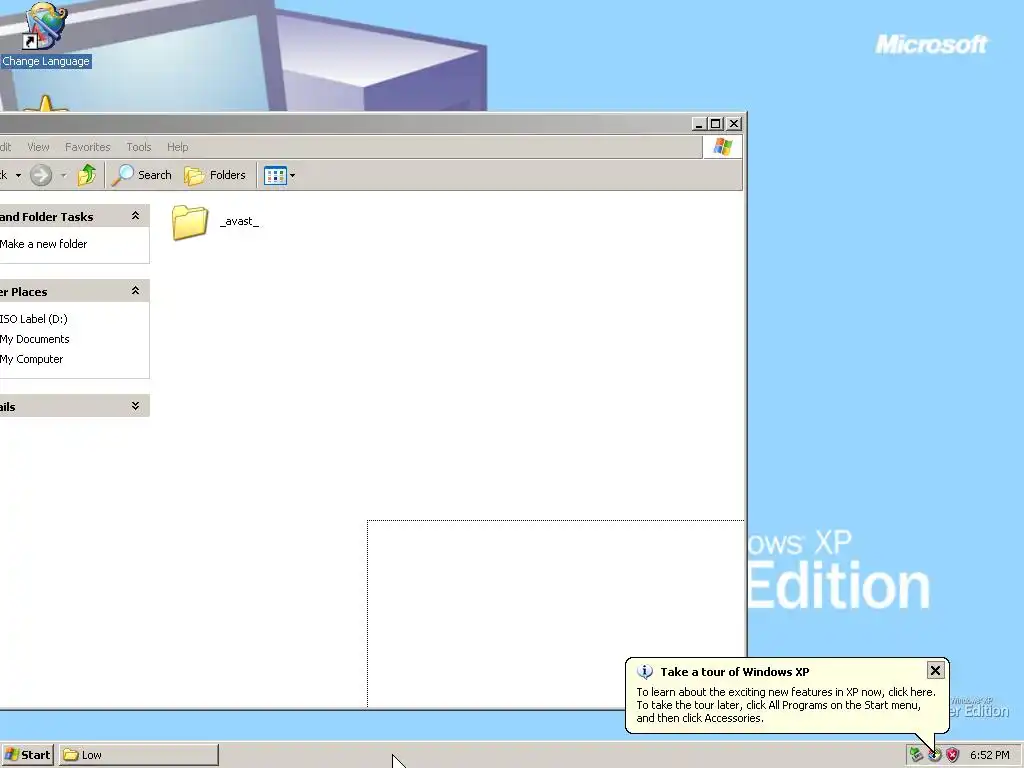This screenshot has width=1024, height=768.
Task: Click the Windows flag logo in Explorer
Action: 722,147
